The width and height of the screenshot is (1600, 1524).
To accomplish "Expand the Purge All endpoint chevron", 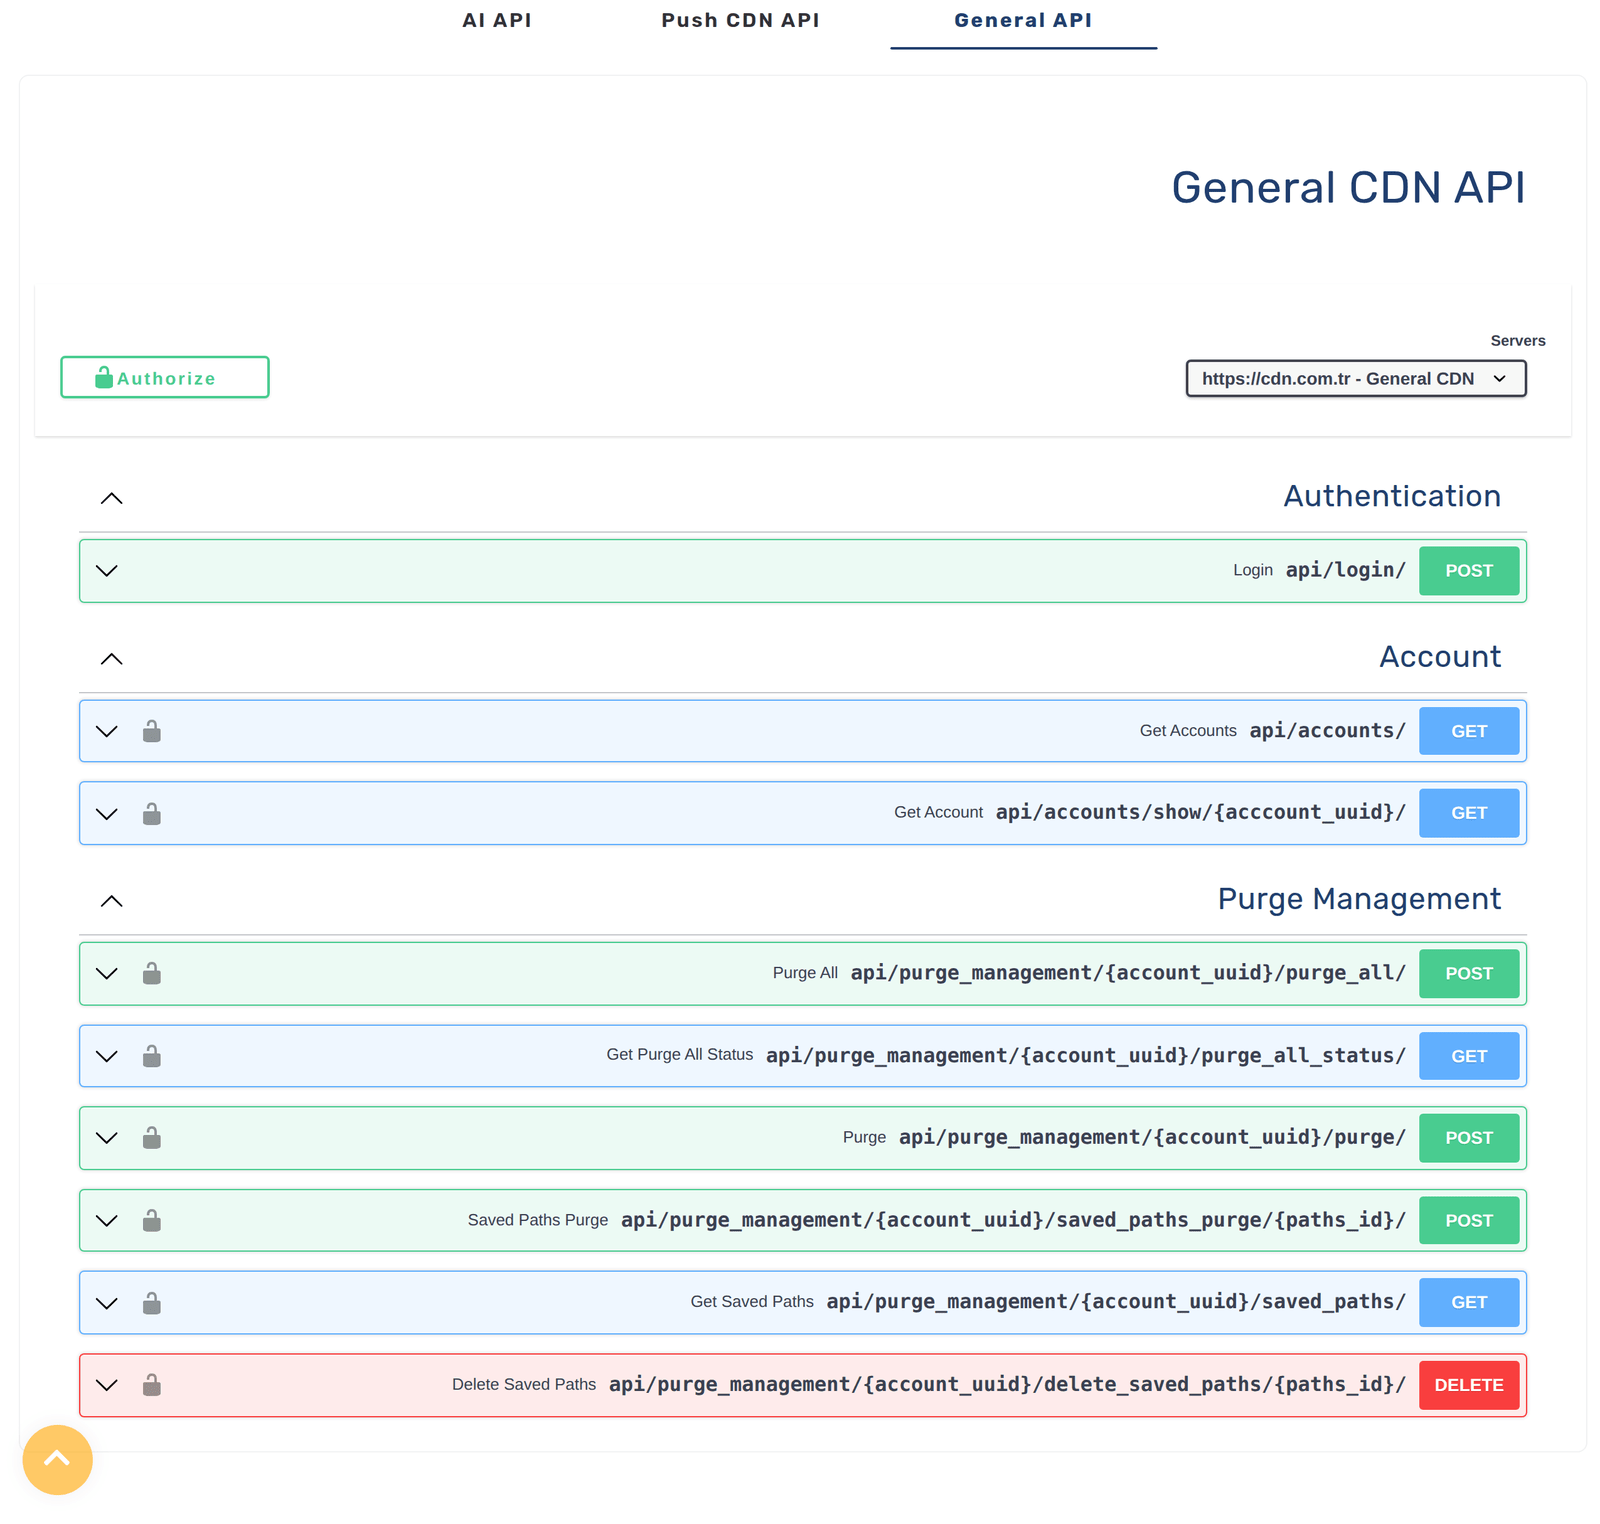I will click(x=107, y=973).
